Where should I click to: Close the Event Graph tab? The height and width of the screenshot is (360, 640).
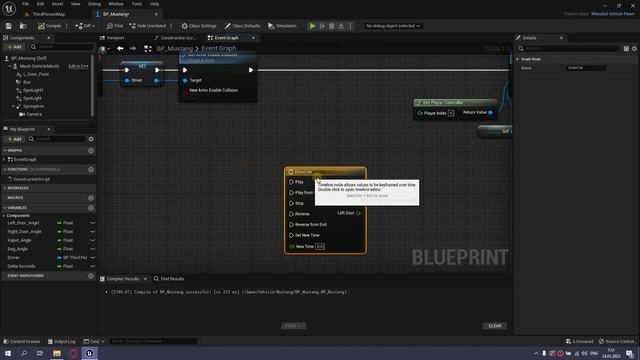point(253,38)
